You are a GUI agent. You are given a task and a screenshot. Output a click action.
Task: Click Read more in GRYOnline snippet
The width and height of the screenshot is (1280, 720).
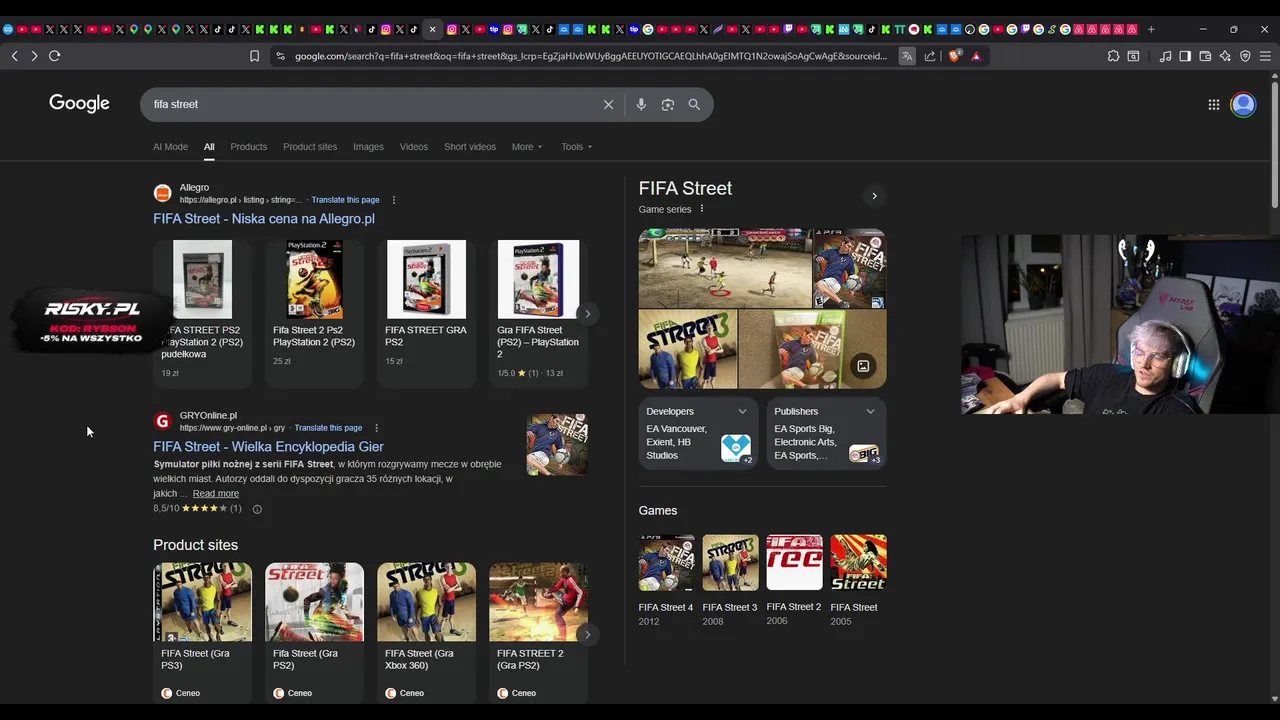tap(215, 494)
